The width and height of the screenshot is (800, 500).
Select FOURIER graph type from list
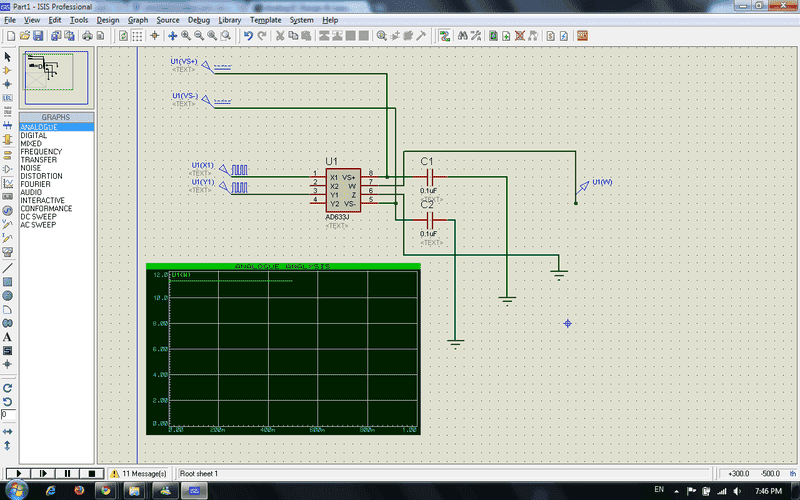click(35, 184)
